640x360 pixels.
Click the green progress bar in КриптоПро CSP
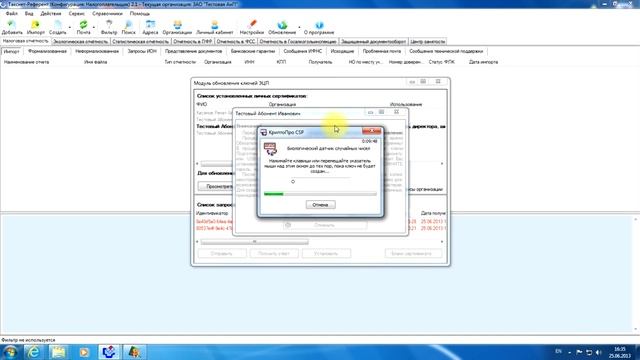click(x=320, y=194)
